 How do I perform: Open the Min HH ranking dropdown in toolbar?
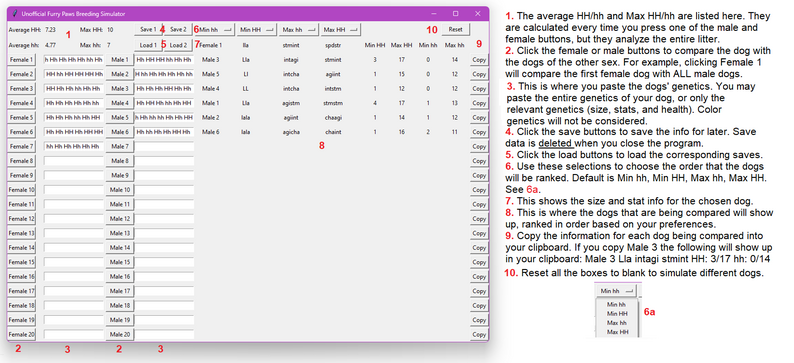tap(257, 30)
